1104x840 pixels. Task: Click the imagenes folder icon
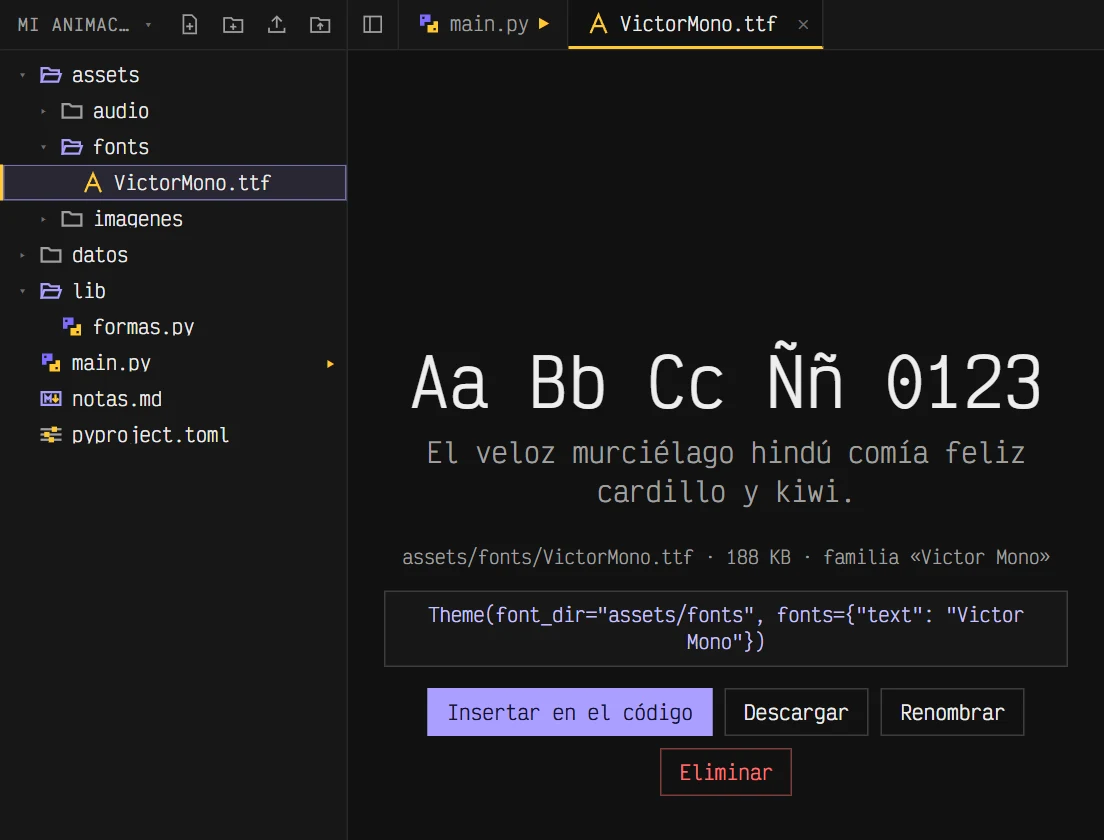pyautogui.click(x=72, y=219)
